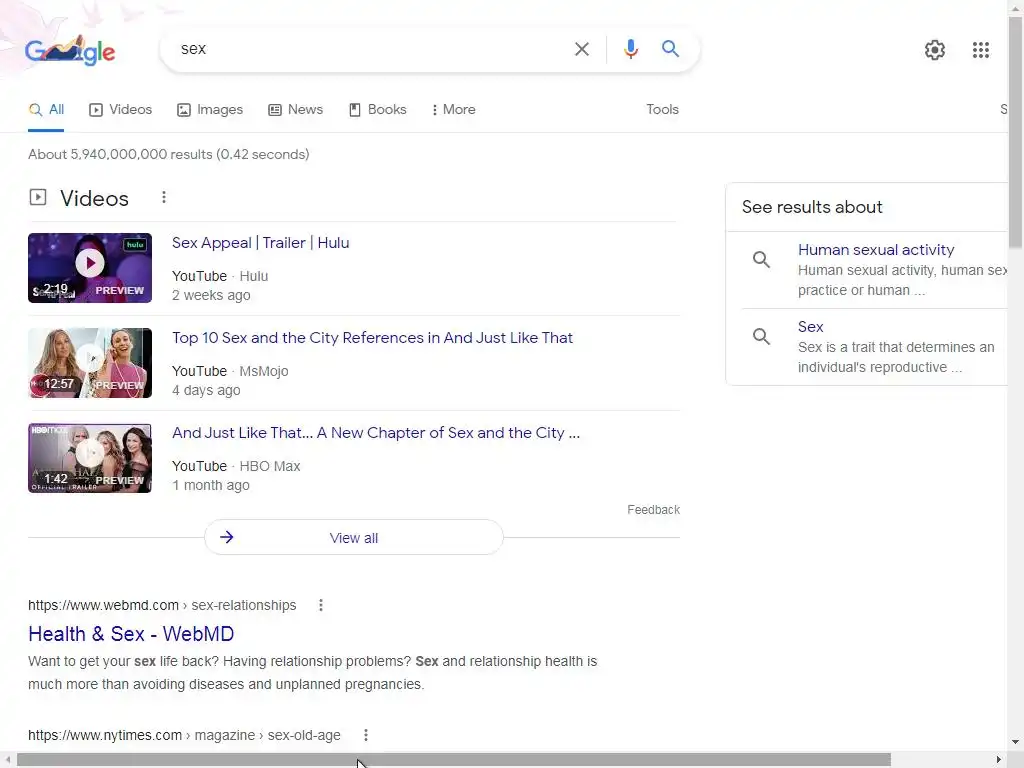Open three-dot menu next to webmd.com URL
This screenshot has height=768, width=1024.
[321, 605]
